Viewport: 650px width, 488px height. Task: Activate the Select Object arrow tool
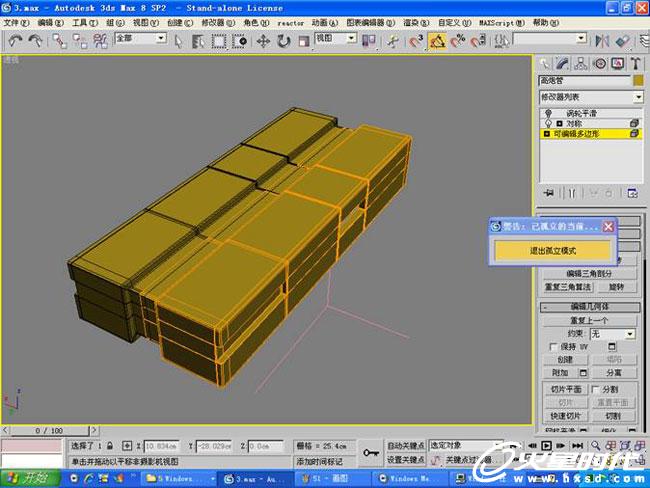click(x=178, y=41)
